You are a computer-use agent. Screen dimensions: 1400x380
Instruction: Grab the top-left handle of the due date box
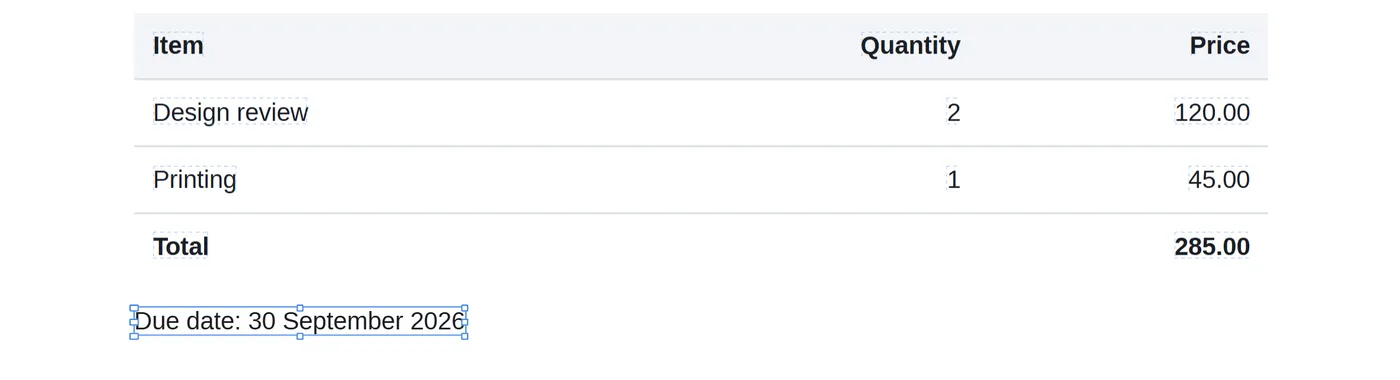click(x=134, y=308)
